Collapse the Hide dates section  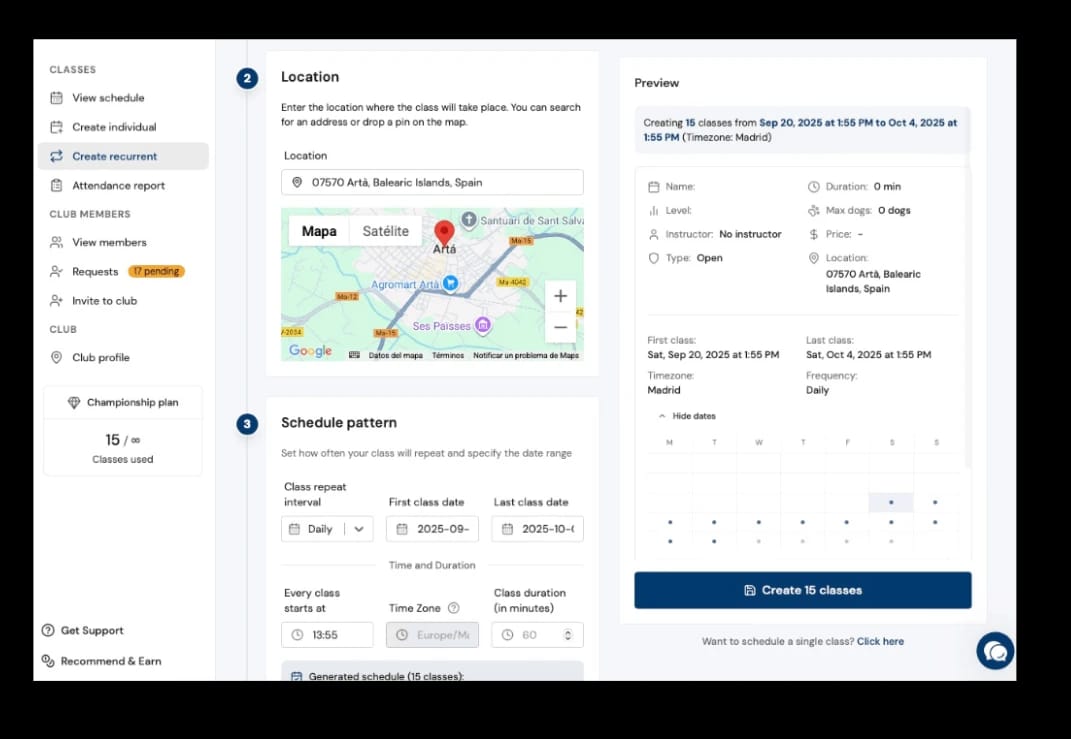click(x=687, y=416)
